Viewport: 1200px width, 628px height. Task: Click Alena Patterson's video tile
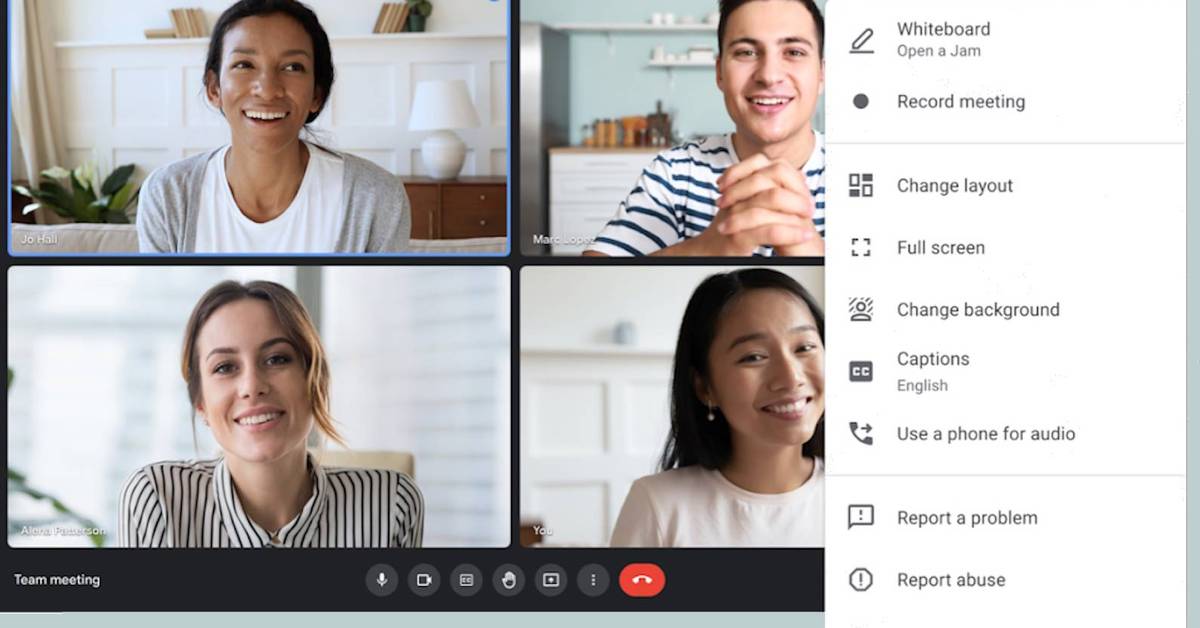(259, 406)
